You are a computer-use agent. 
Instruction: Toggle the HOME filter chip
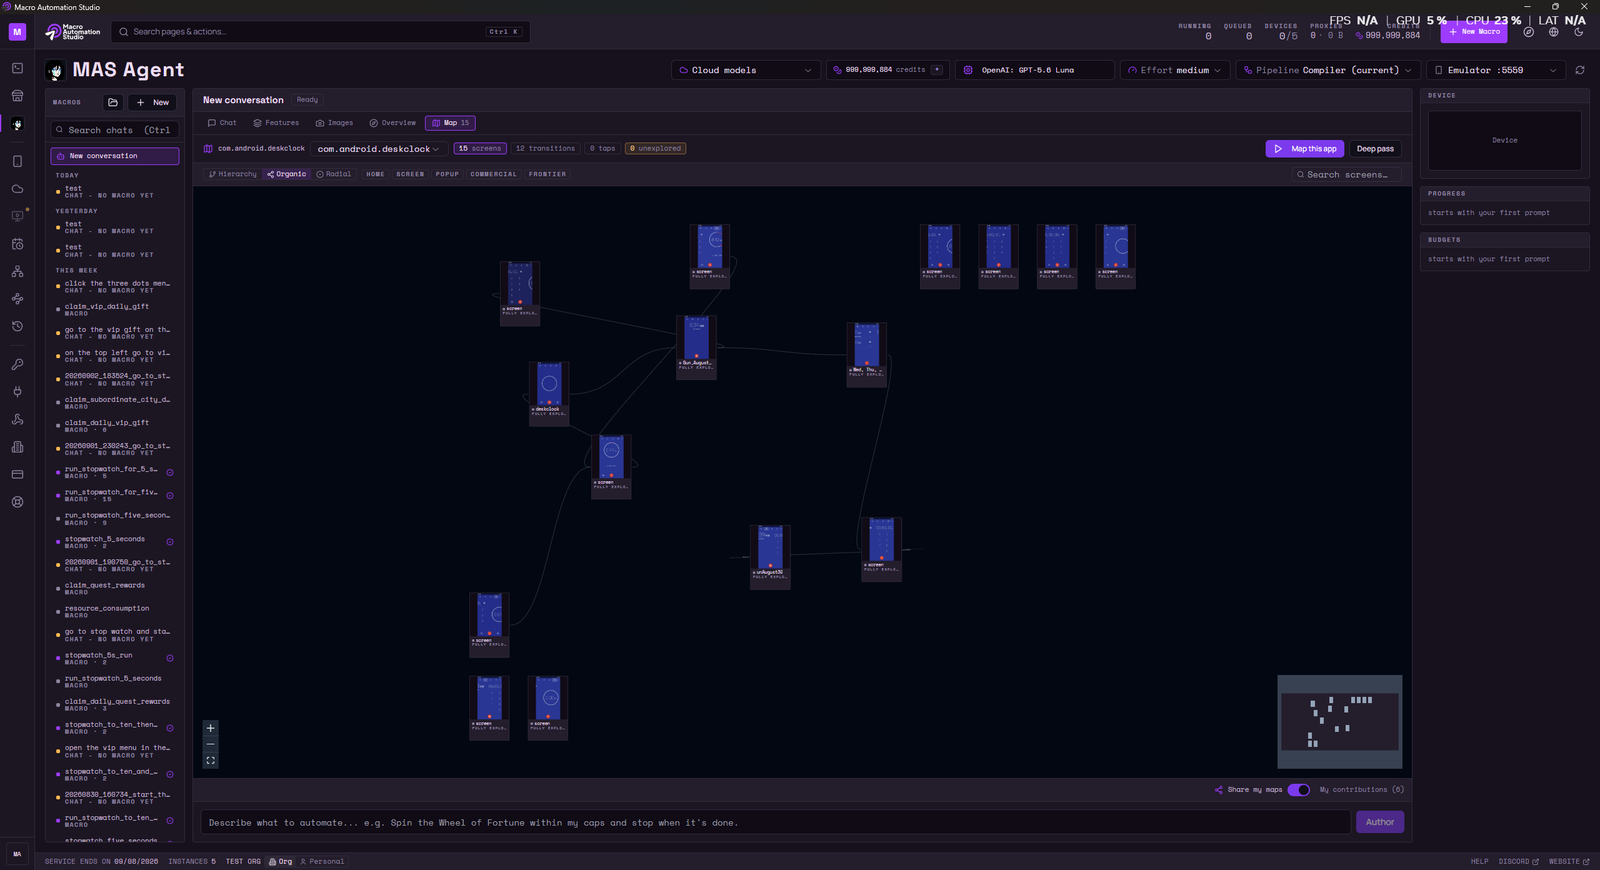coord(375,174)
